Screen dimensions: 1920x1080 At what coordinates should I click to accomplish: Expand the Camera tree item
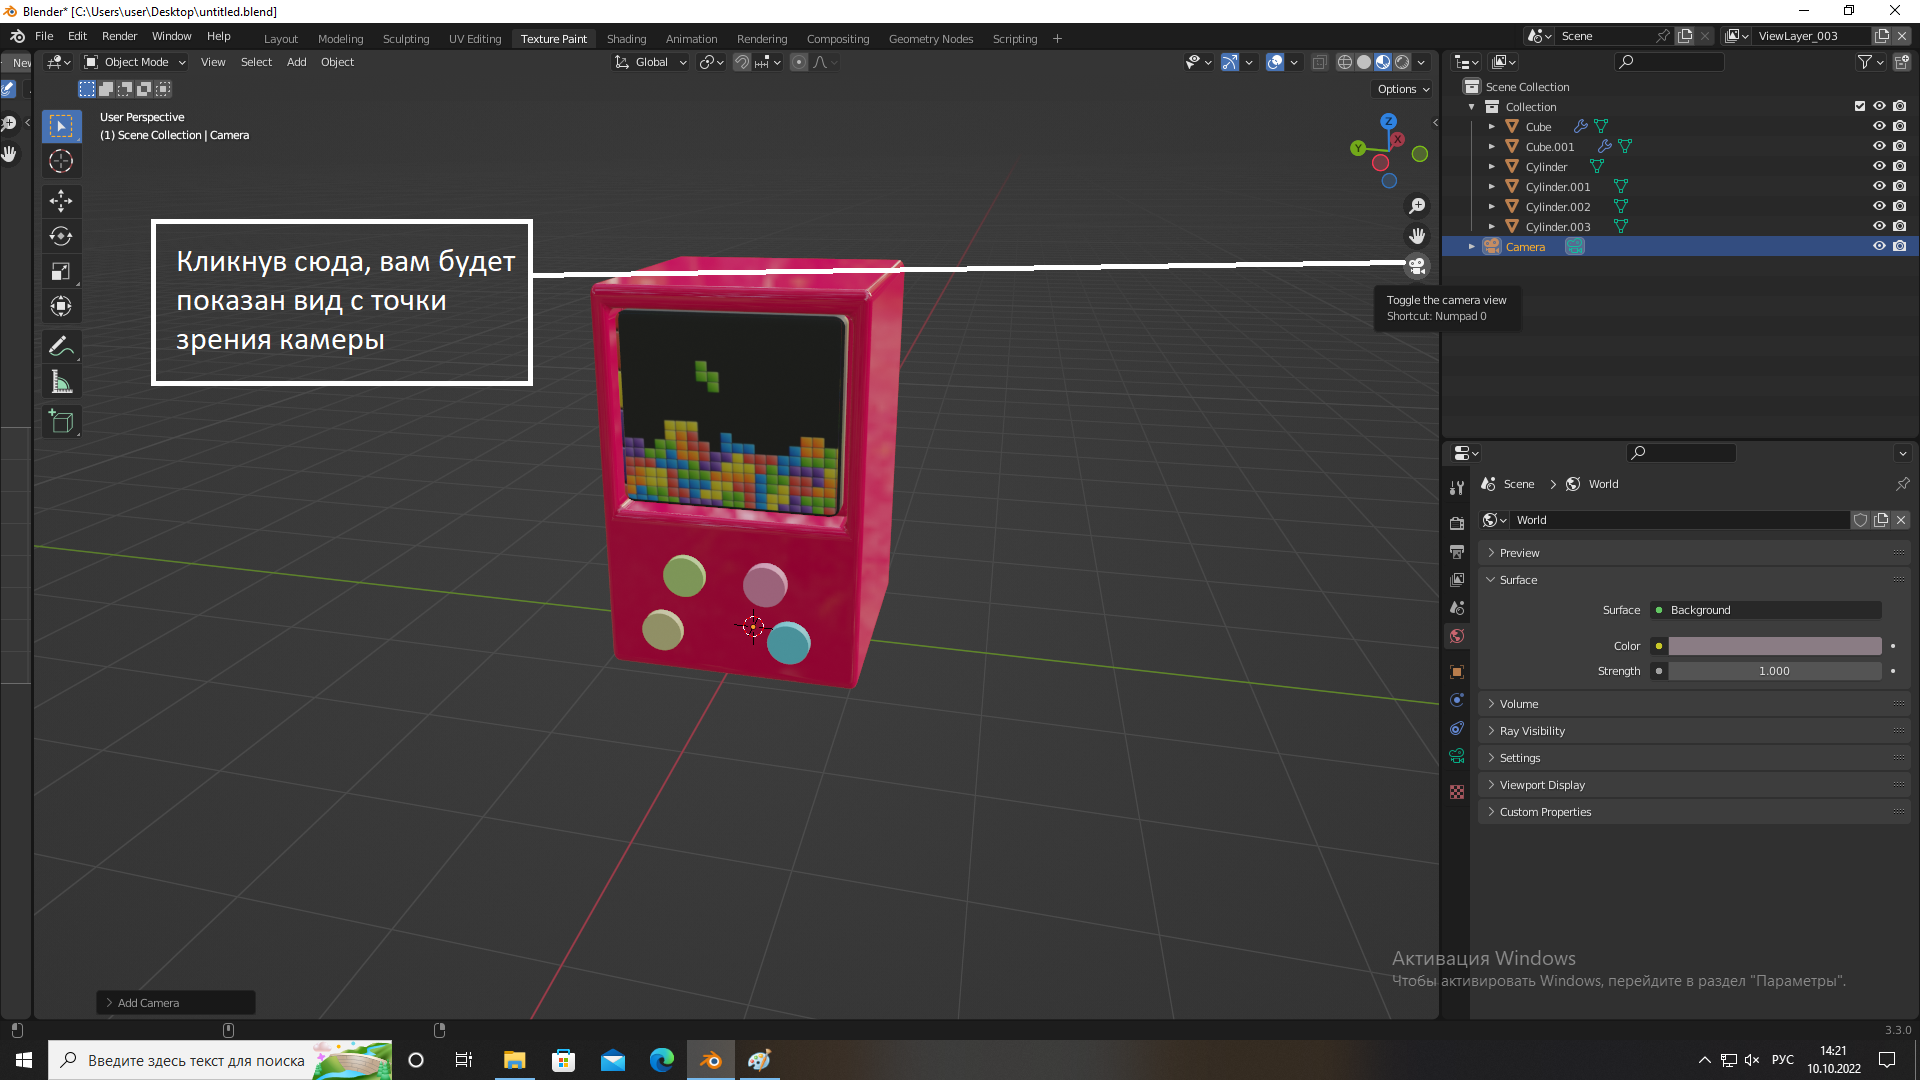1471,247
